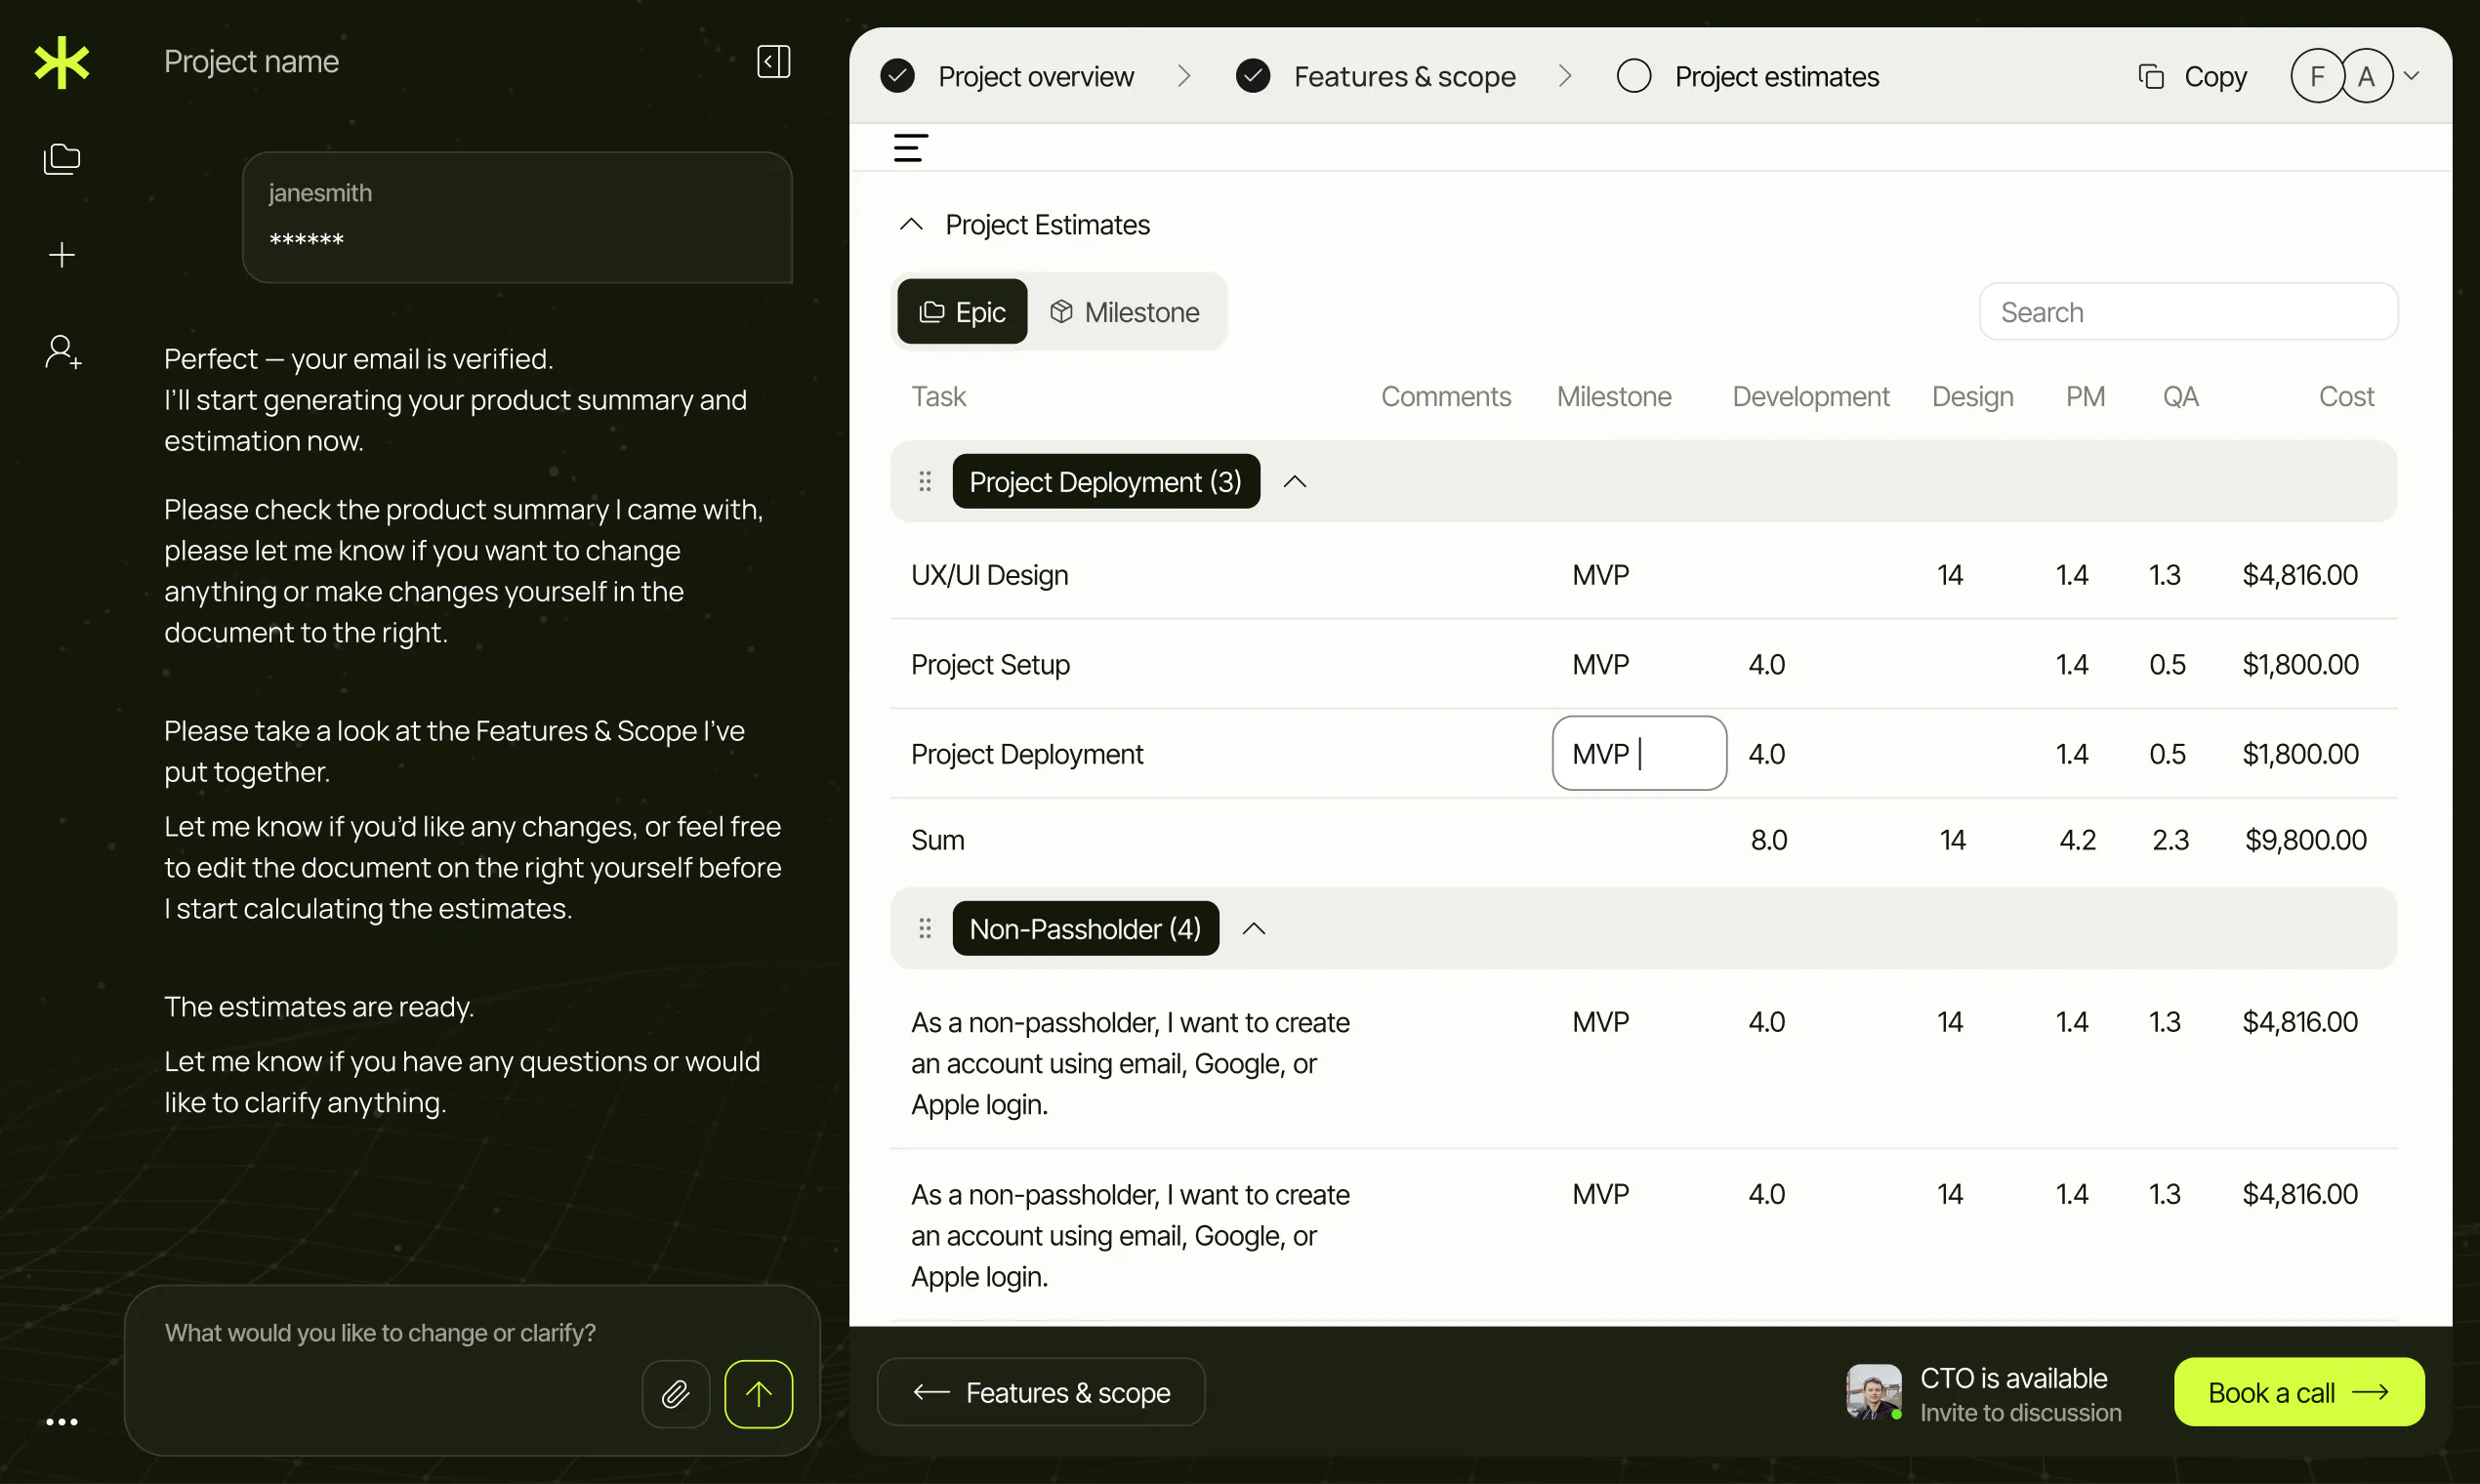Click the chat message input box
2480x1484 pixels.
point(472,1370)
